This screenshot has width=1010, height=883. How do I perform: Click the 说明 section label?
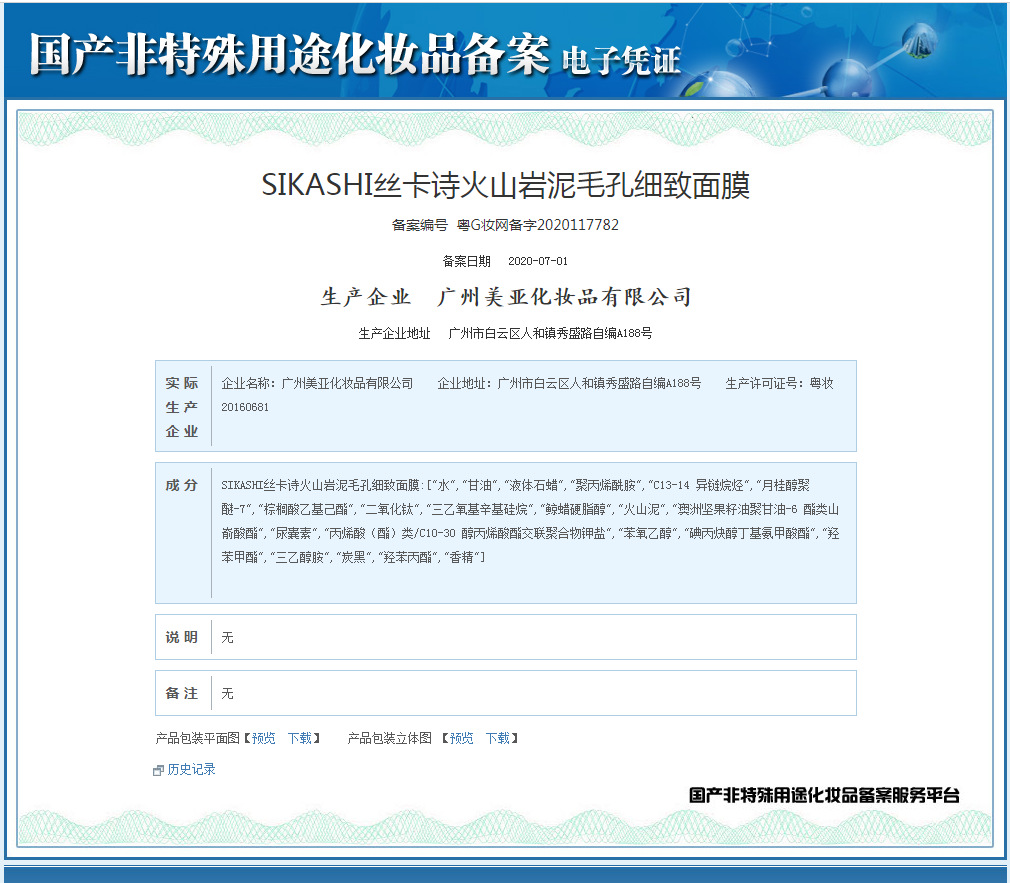click(x=182, y=637)
